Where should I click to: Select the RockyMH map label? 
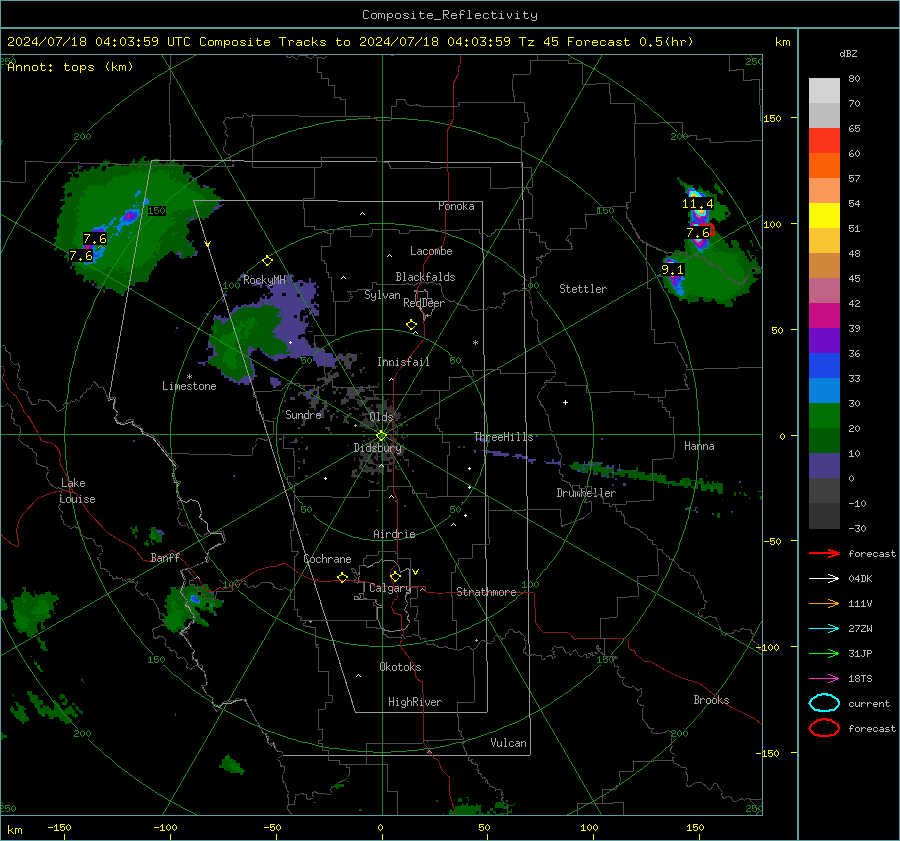(x=264, y=280)
